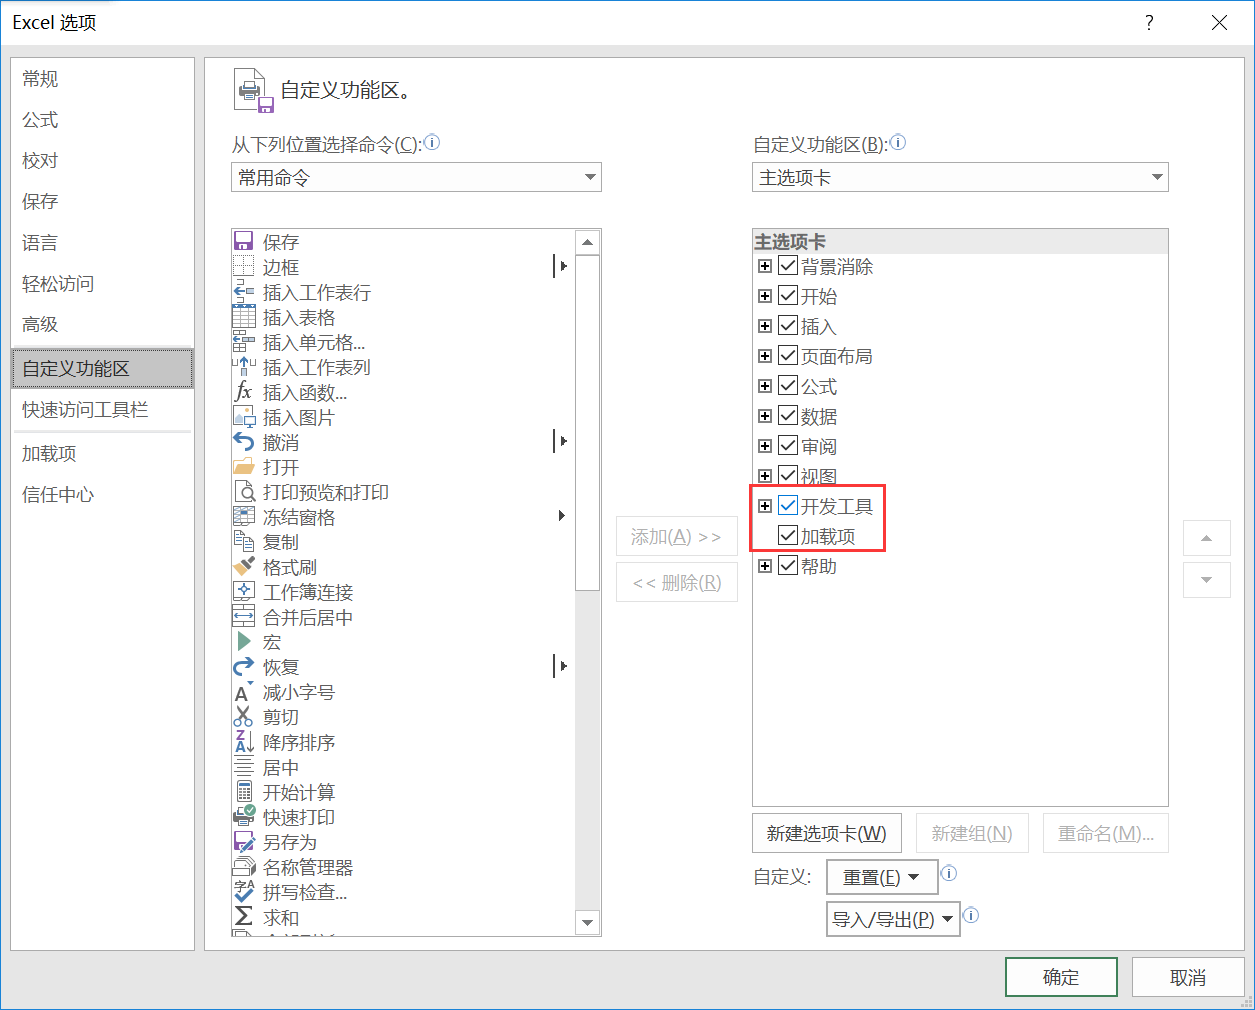Disable the 数据 tab checkbox
Image resolution: width=1255 pixels, height=1010 pixels.
pos(788,416)
